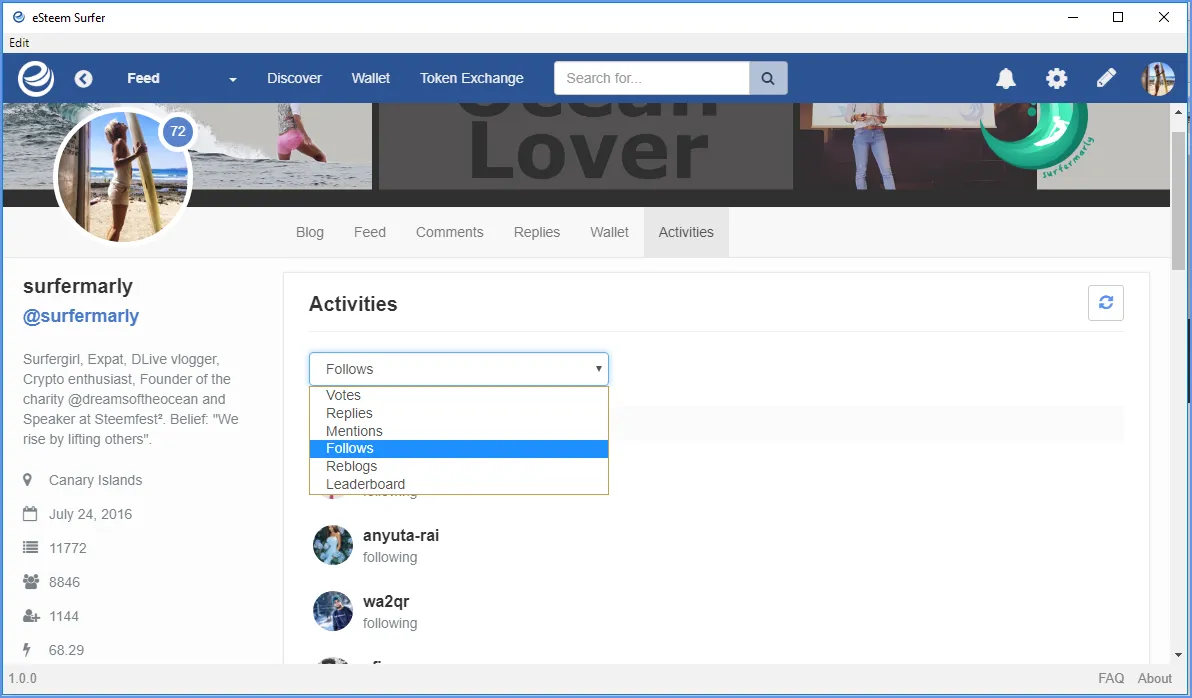The width and height of the screenshot is (1192, 698).
Task: Switch to the profile Feed tab
Action: click(x=369, y=232)
